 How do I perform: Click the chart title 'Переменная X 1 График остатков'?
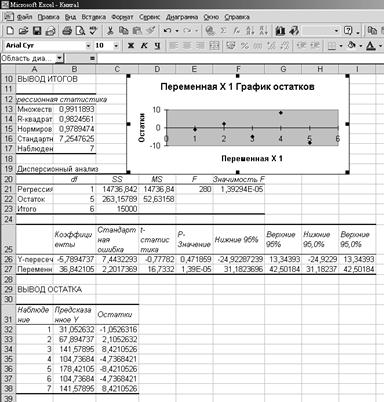[237, 87]
